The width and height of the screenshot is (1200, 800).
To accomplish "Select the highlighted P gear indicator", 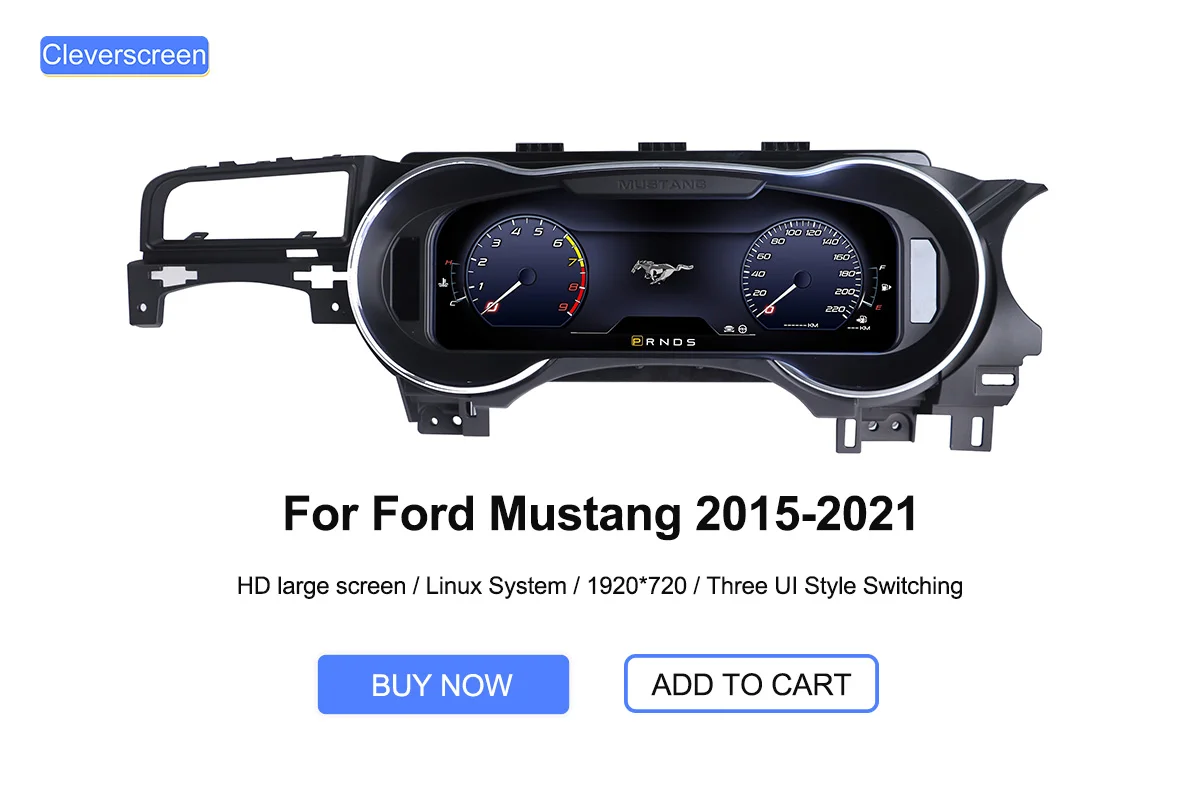I will (x=636, y=341).
